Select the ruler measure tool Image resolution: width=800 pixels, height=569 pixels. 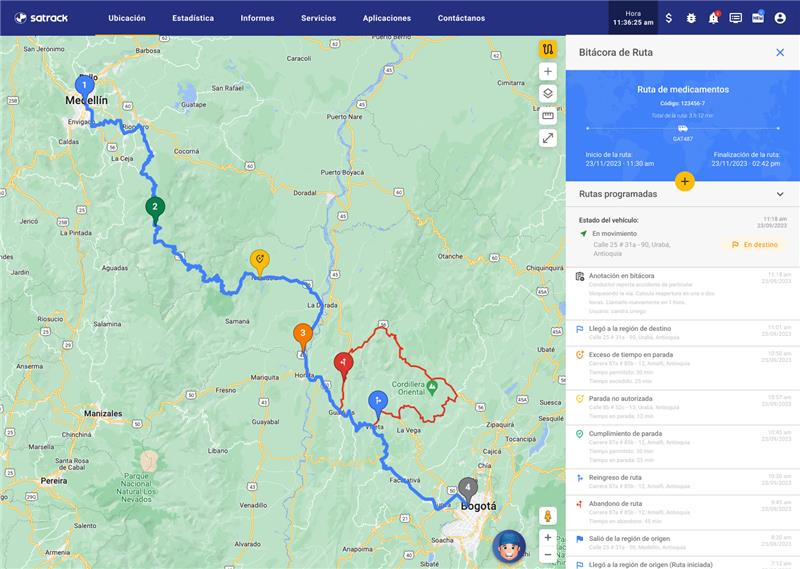(548, 116)
